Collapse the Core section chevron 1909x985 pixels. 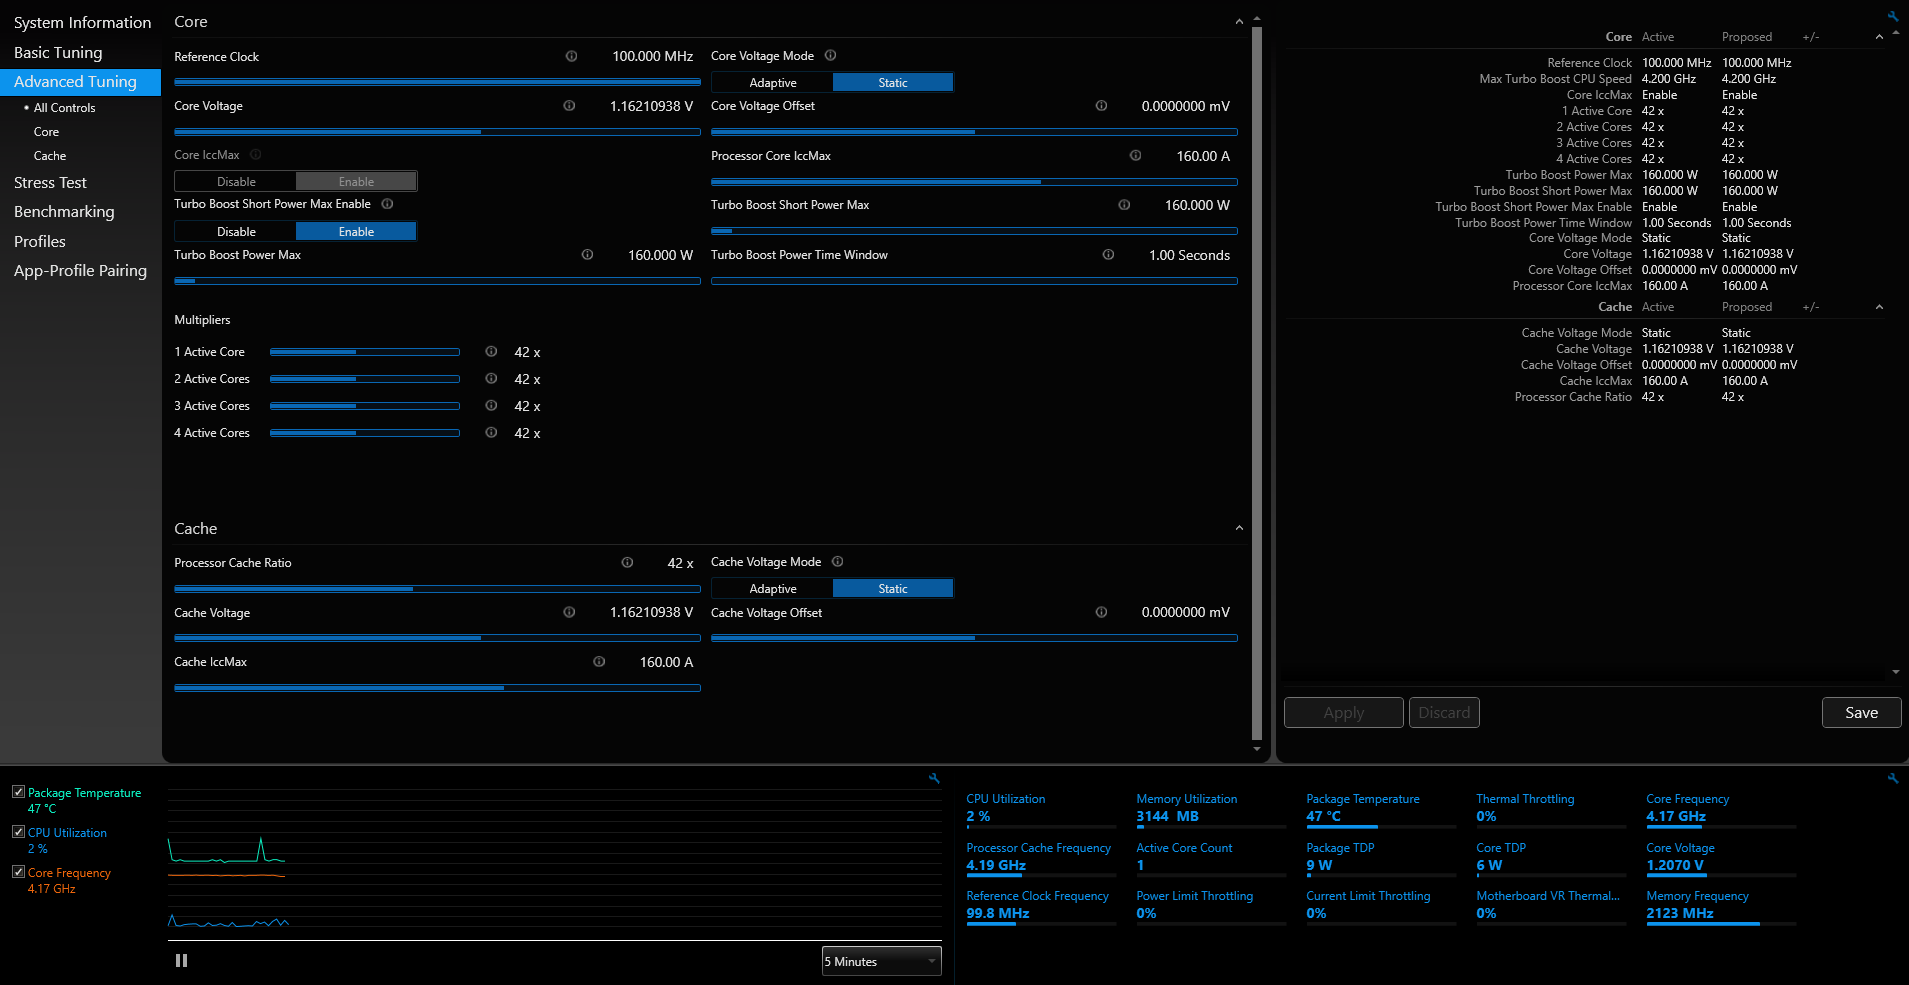[1239, 21]
